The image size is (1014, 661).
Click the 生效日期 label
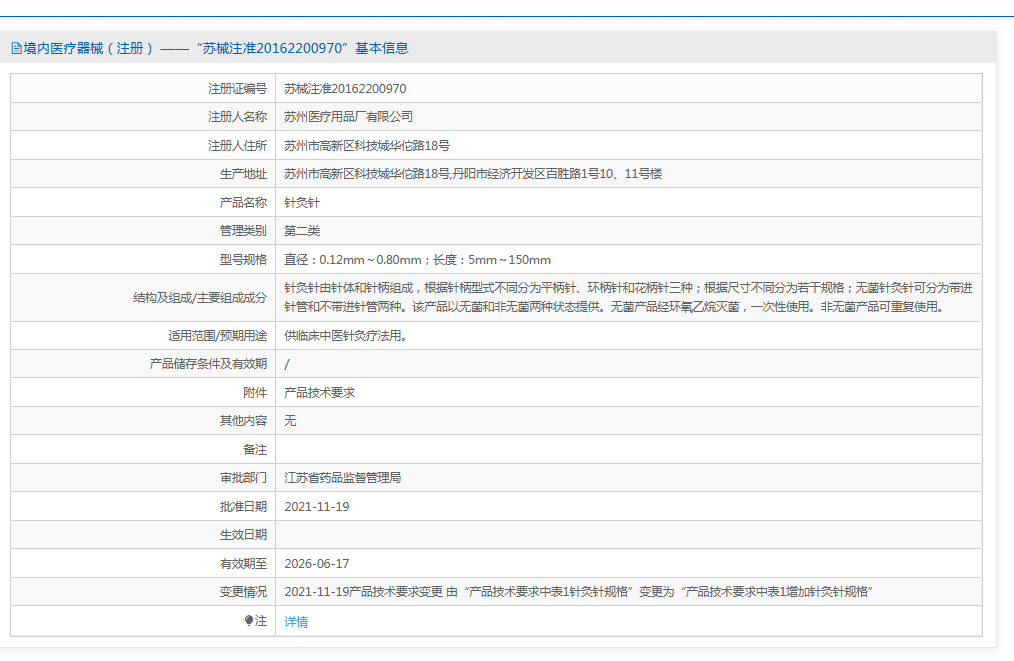(x=243, y=535)
